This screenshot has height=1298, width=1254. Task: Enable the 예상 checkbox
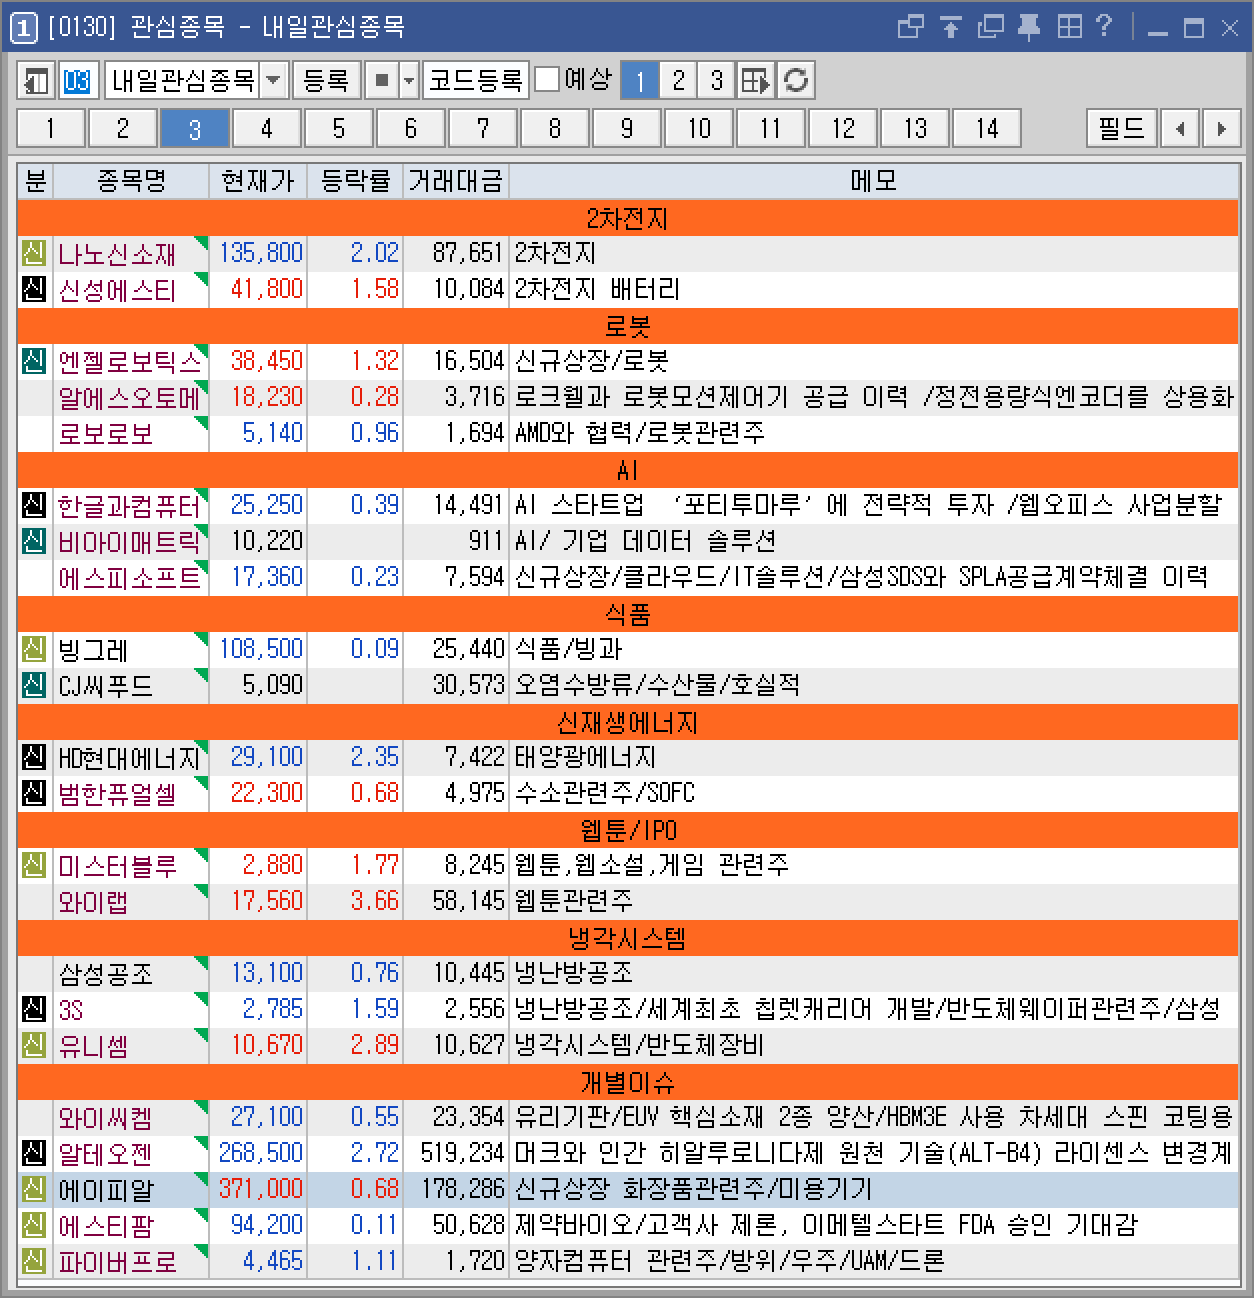(547, 79)
